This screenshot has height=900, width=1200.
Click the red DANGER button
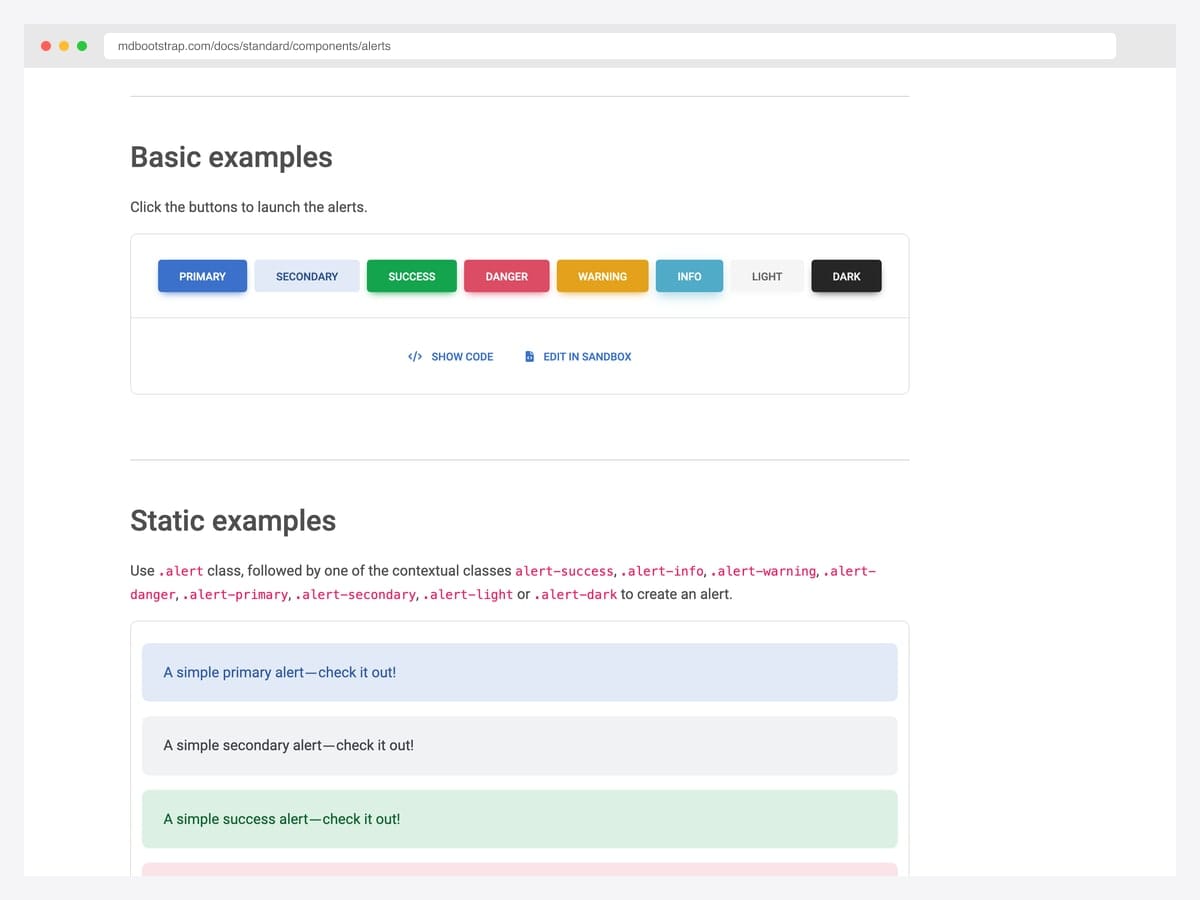click(507, 276)
